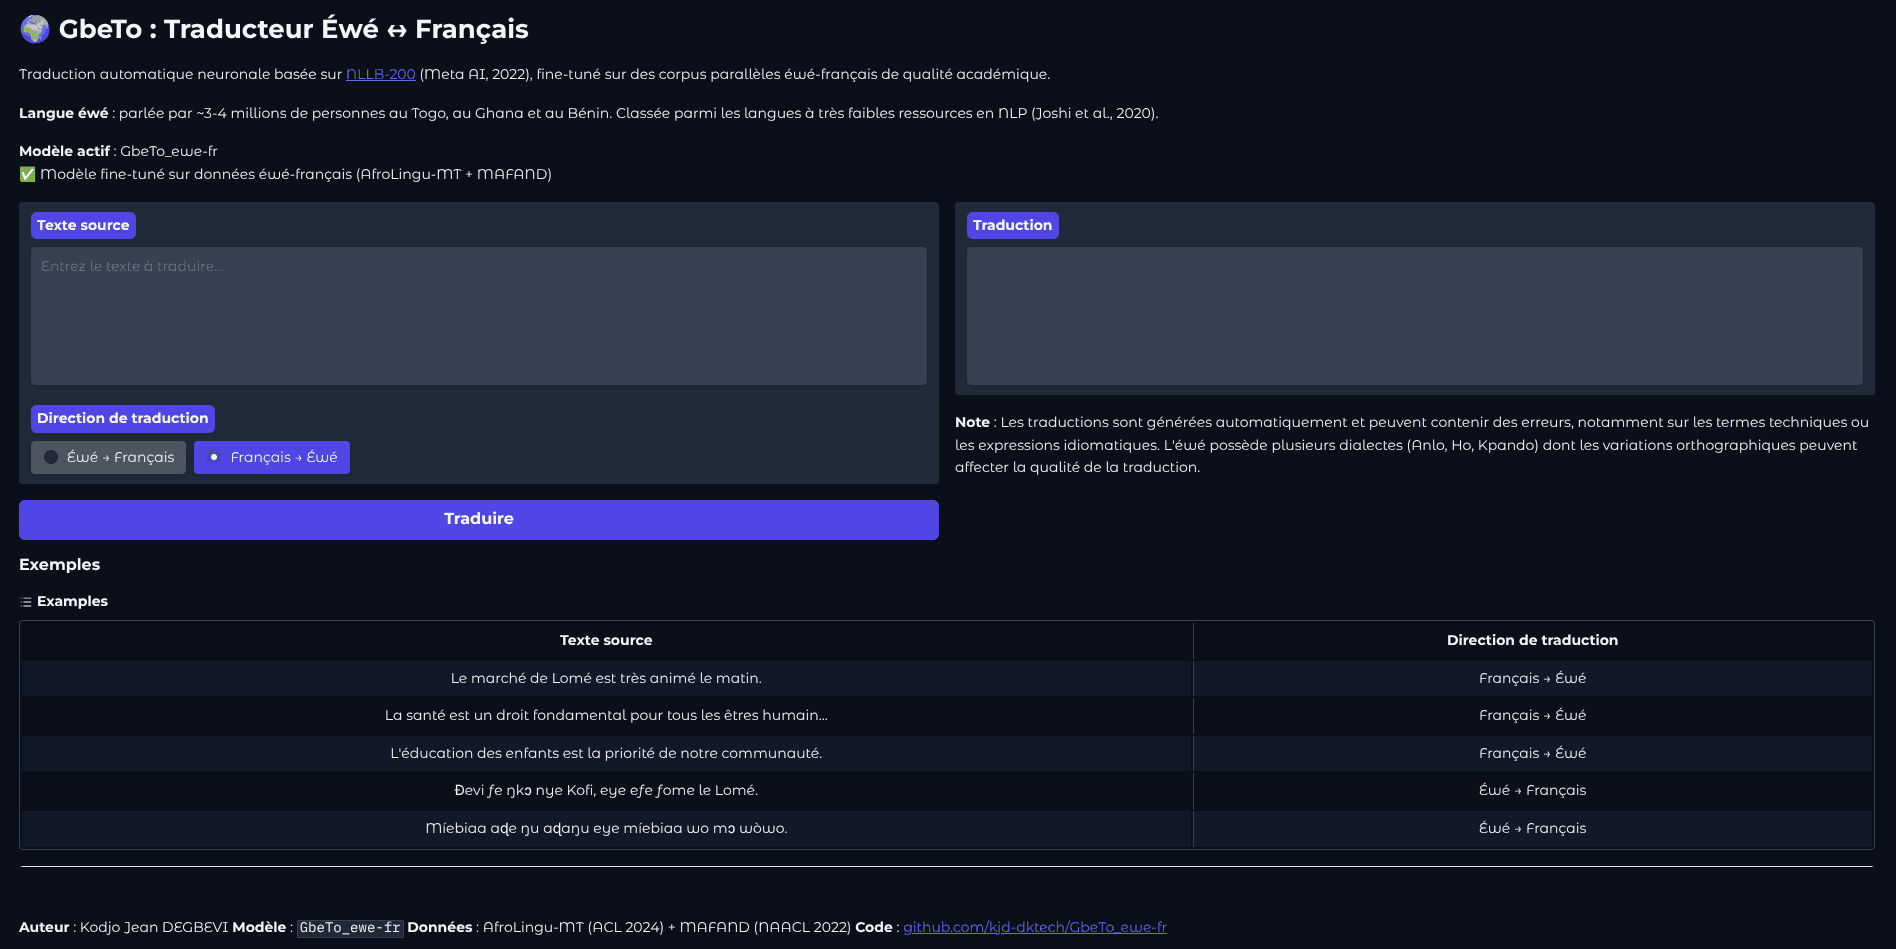Image resolution: width=1896 pixels, height=949 pixels.
Task: Select the Français → Éwé direction
Action: (271, 457)
